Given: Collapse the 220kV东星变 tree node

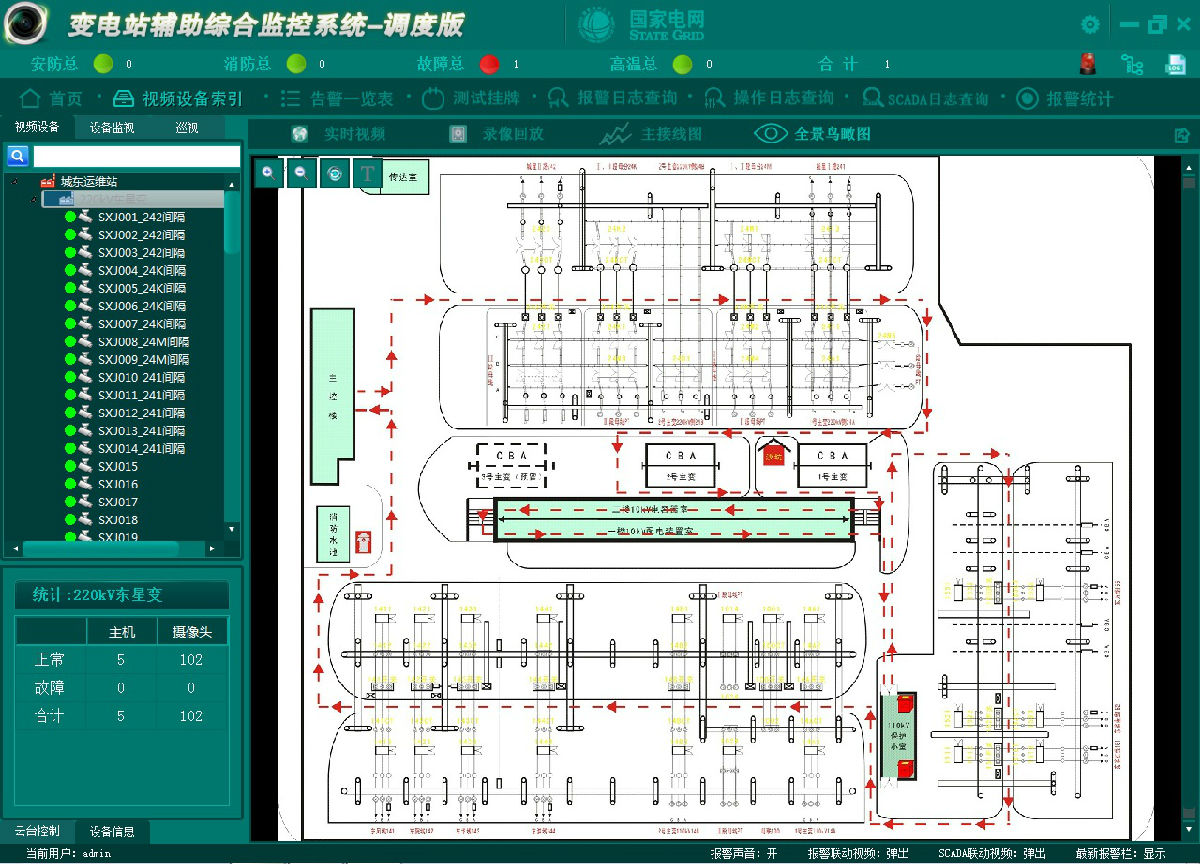Looking at the screenshot, I should [x=33, y=199].
